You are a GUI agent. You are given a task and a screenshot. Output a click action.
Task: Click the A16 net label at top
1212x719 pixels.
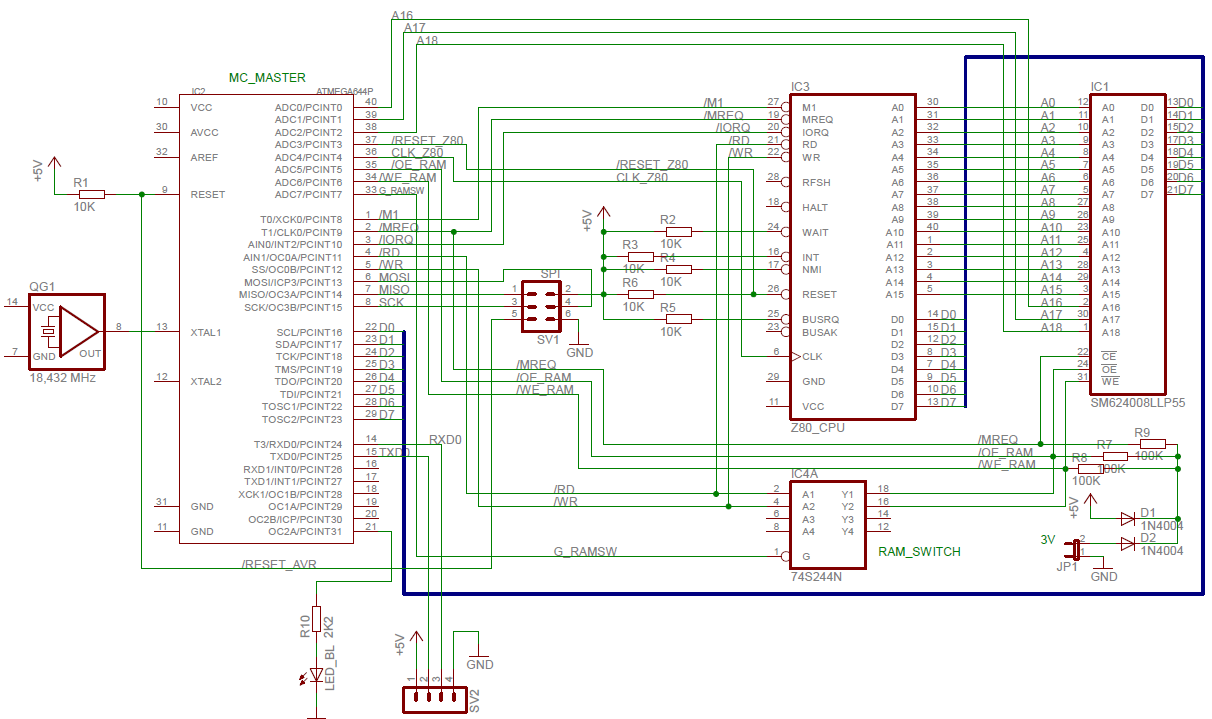pyautogui.click(x=402, y=16)
